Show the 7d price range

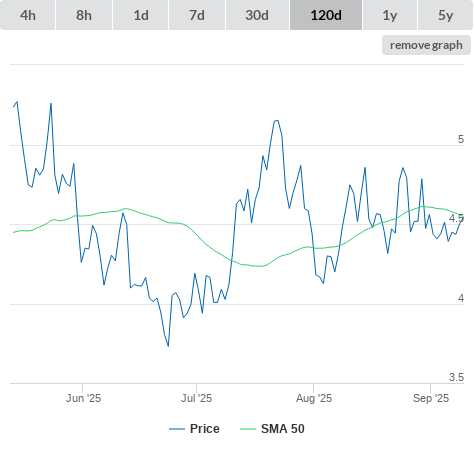(x=197, y=15)
